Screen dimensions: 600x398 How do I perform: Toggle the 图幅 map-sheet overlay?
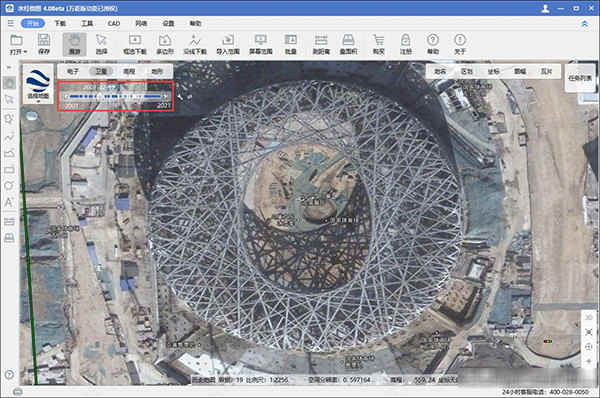coord(520,71)
